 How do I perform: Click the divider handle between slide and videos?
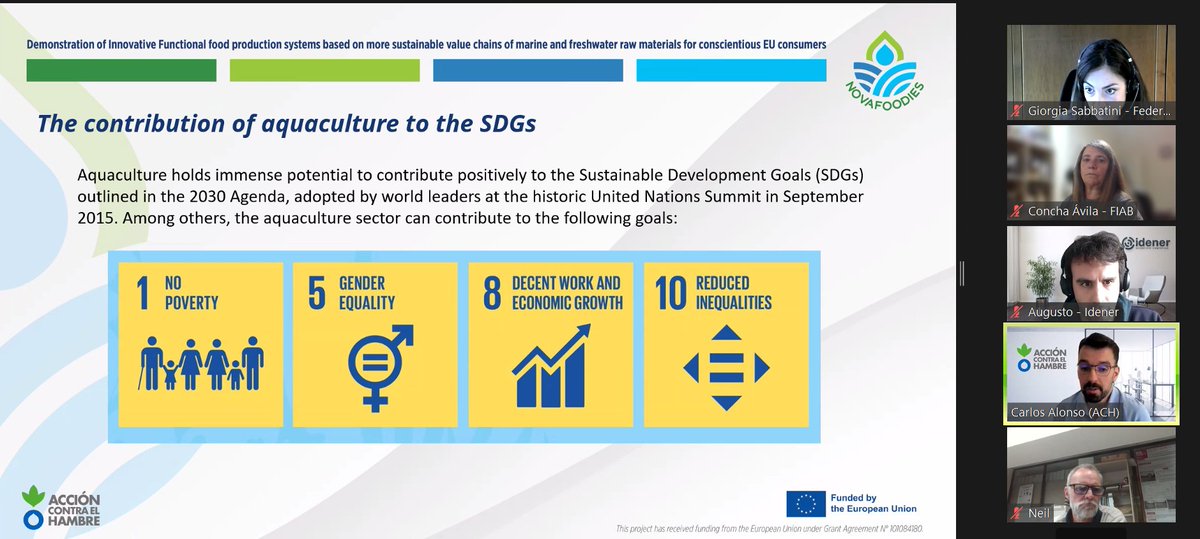click(x=962, y=272)
